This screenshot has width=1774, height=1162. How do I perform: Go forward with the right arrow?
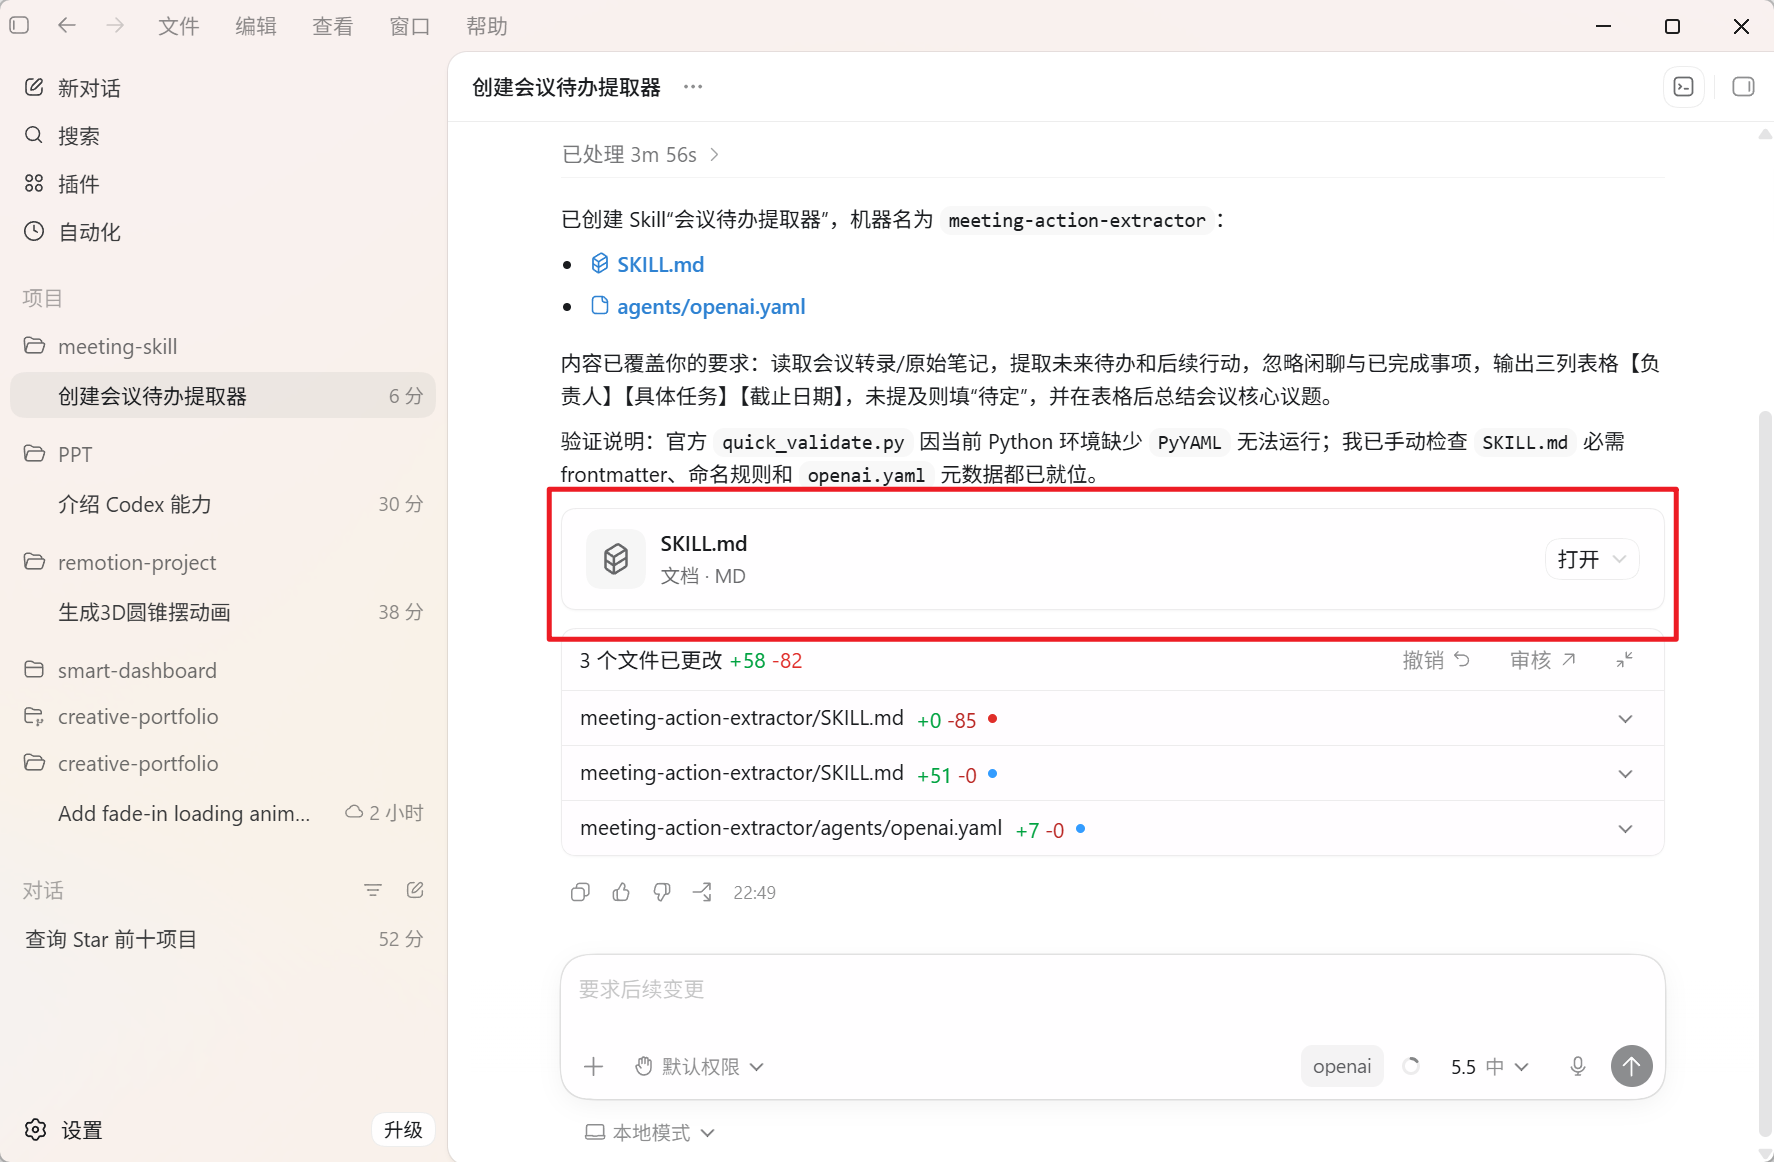click(115, 26)
